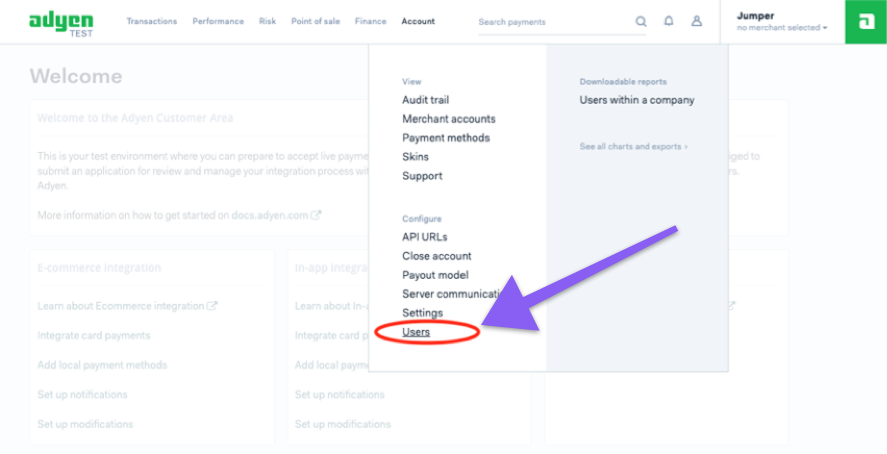Viewport: 887px width, 454px height.
Task: Open Settings under Configure
Action: point(423,313)
